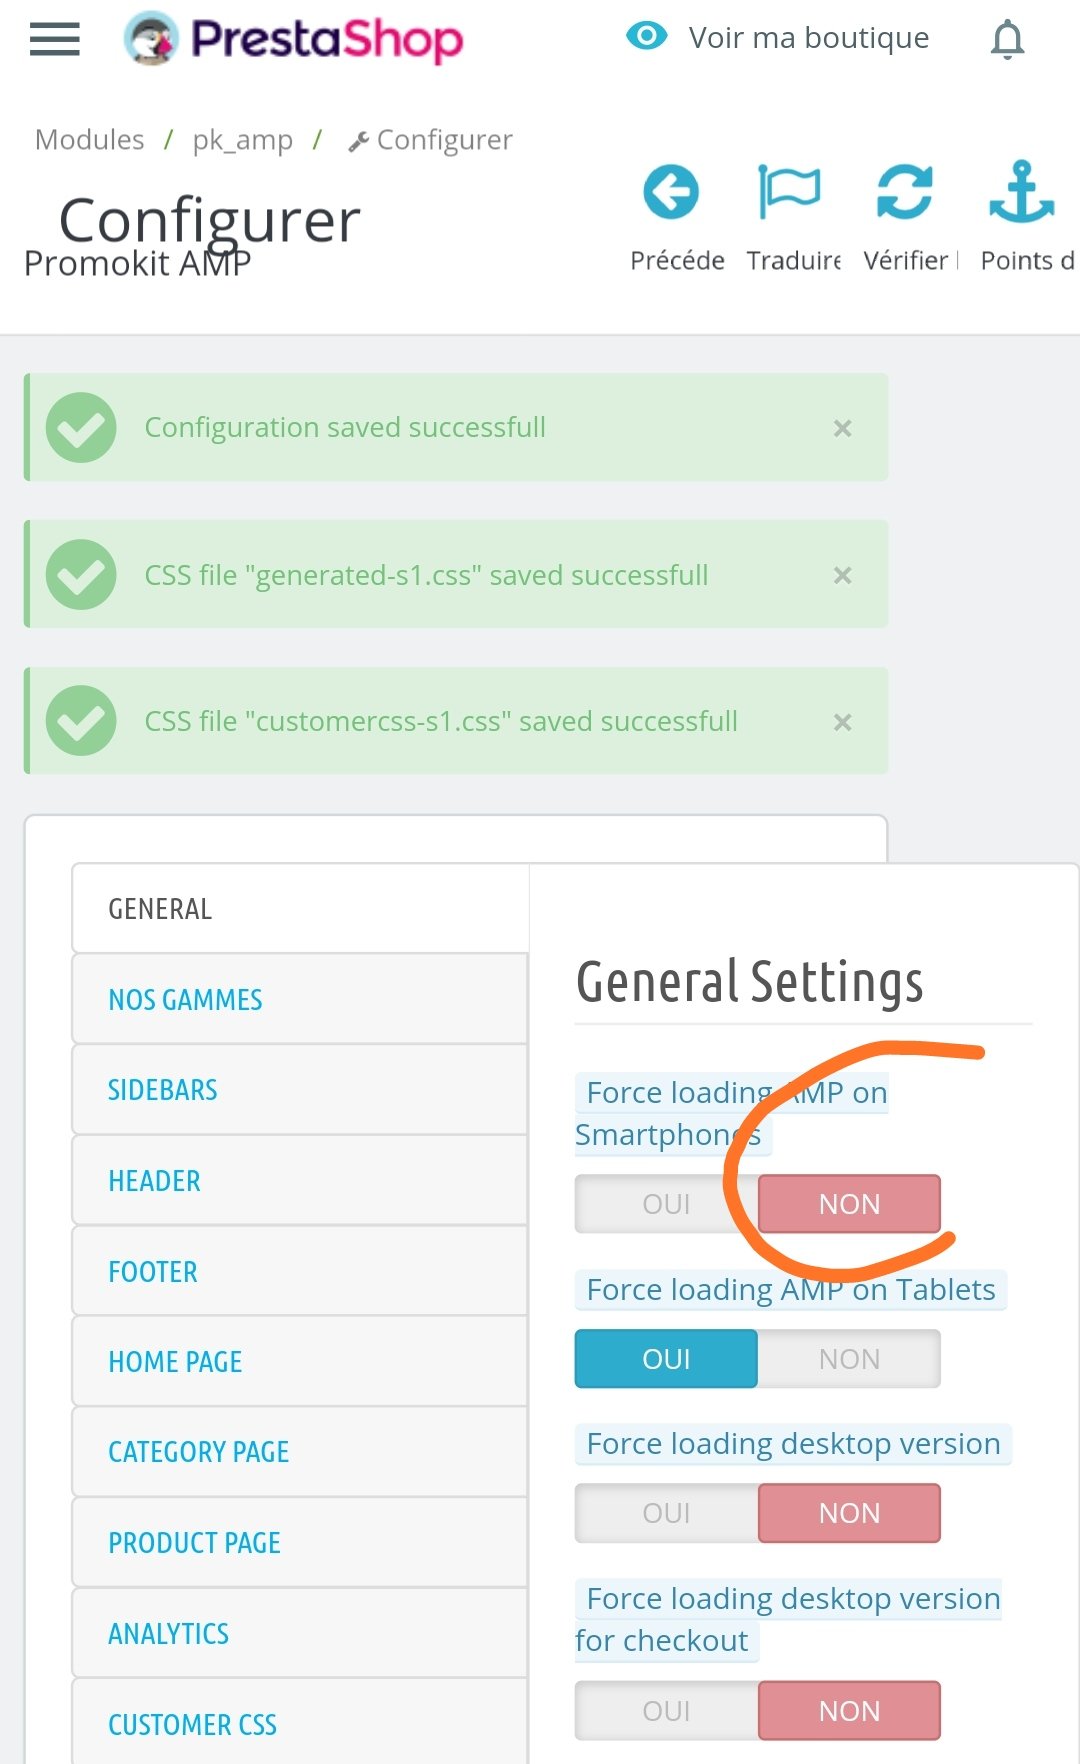The image size is (1080, 1764).
Task: Close the generated-s1.css saved alert
Action: 843,576
